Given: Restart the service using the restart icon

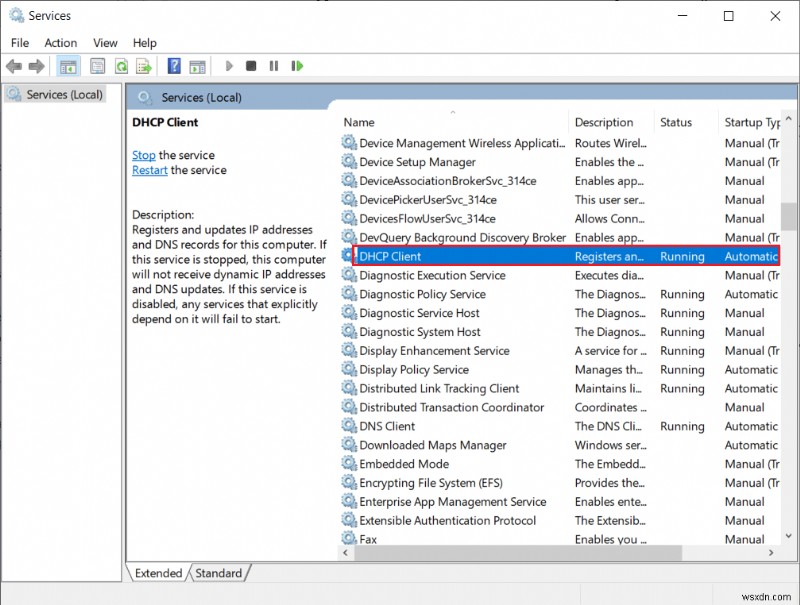Looking at the screenshot, I should [296, 66].
